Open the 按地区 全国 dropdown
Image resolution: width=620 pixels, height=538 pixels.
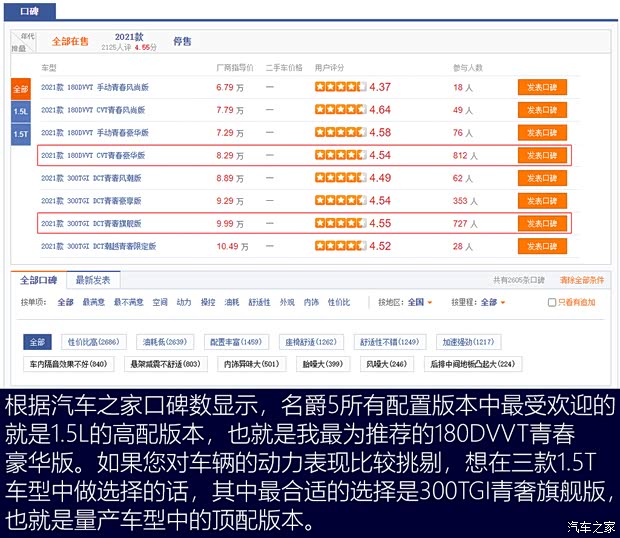click(x=420, y=302)
